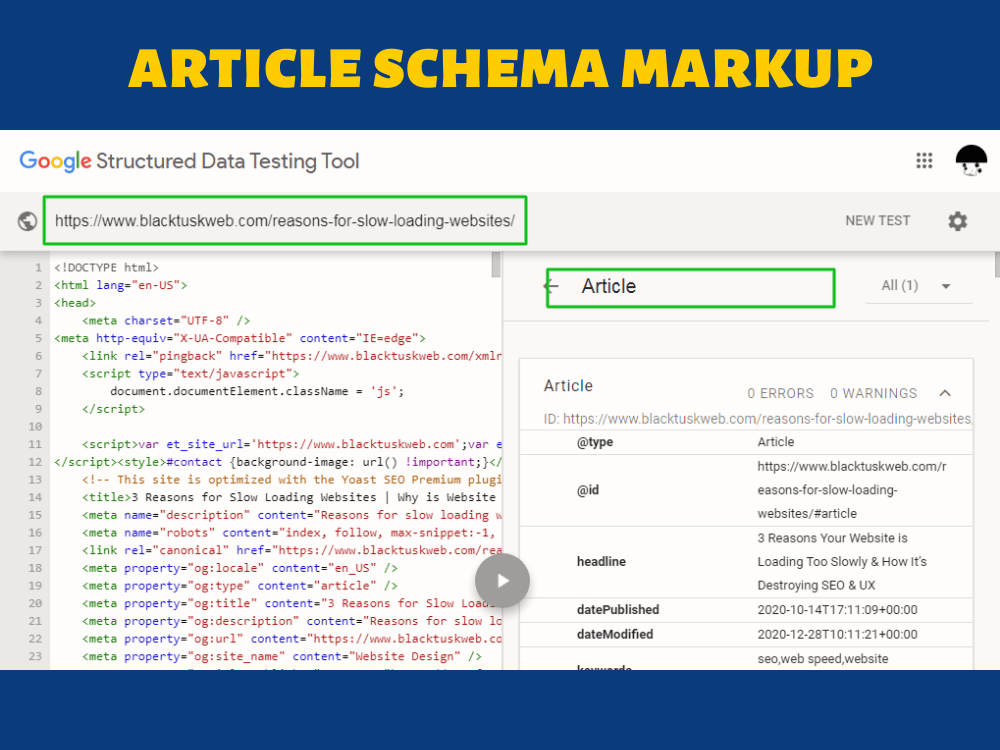1000x750 pixels.
Task: Click the URL input field
Action: tap(284, 221)
